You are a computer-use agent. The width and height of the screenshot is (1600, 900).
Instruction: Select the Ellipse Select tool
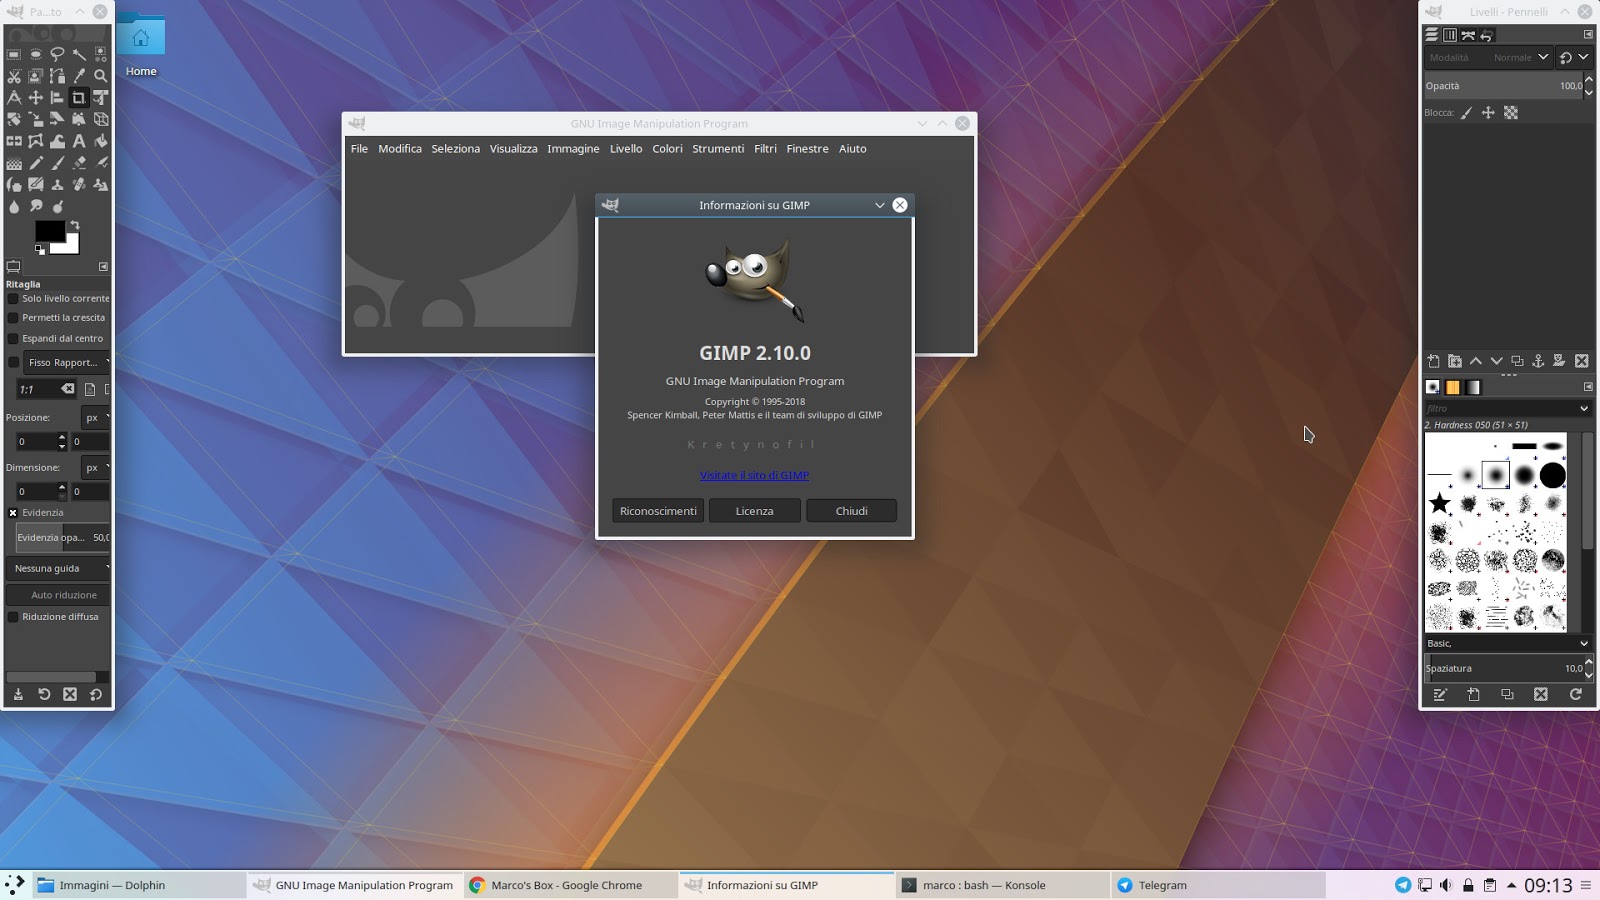36,54
